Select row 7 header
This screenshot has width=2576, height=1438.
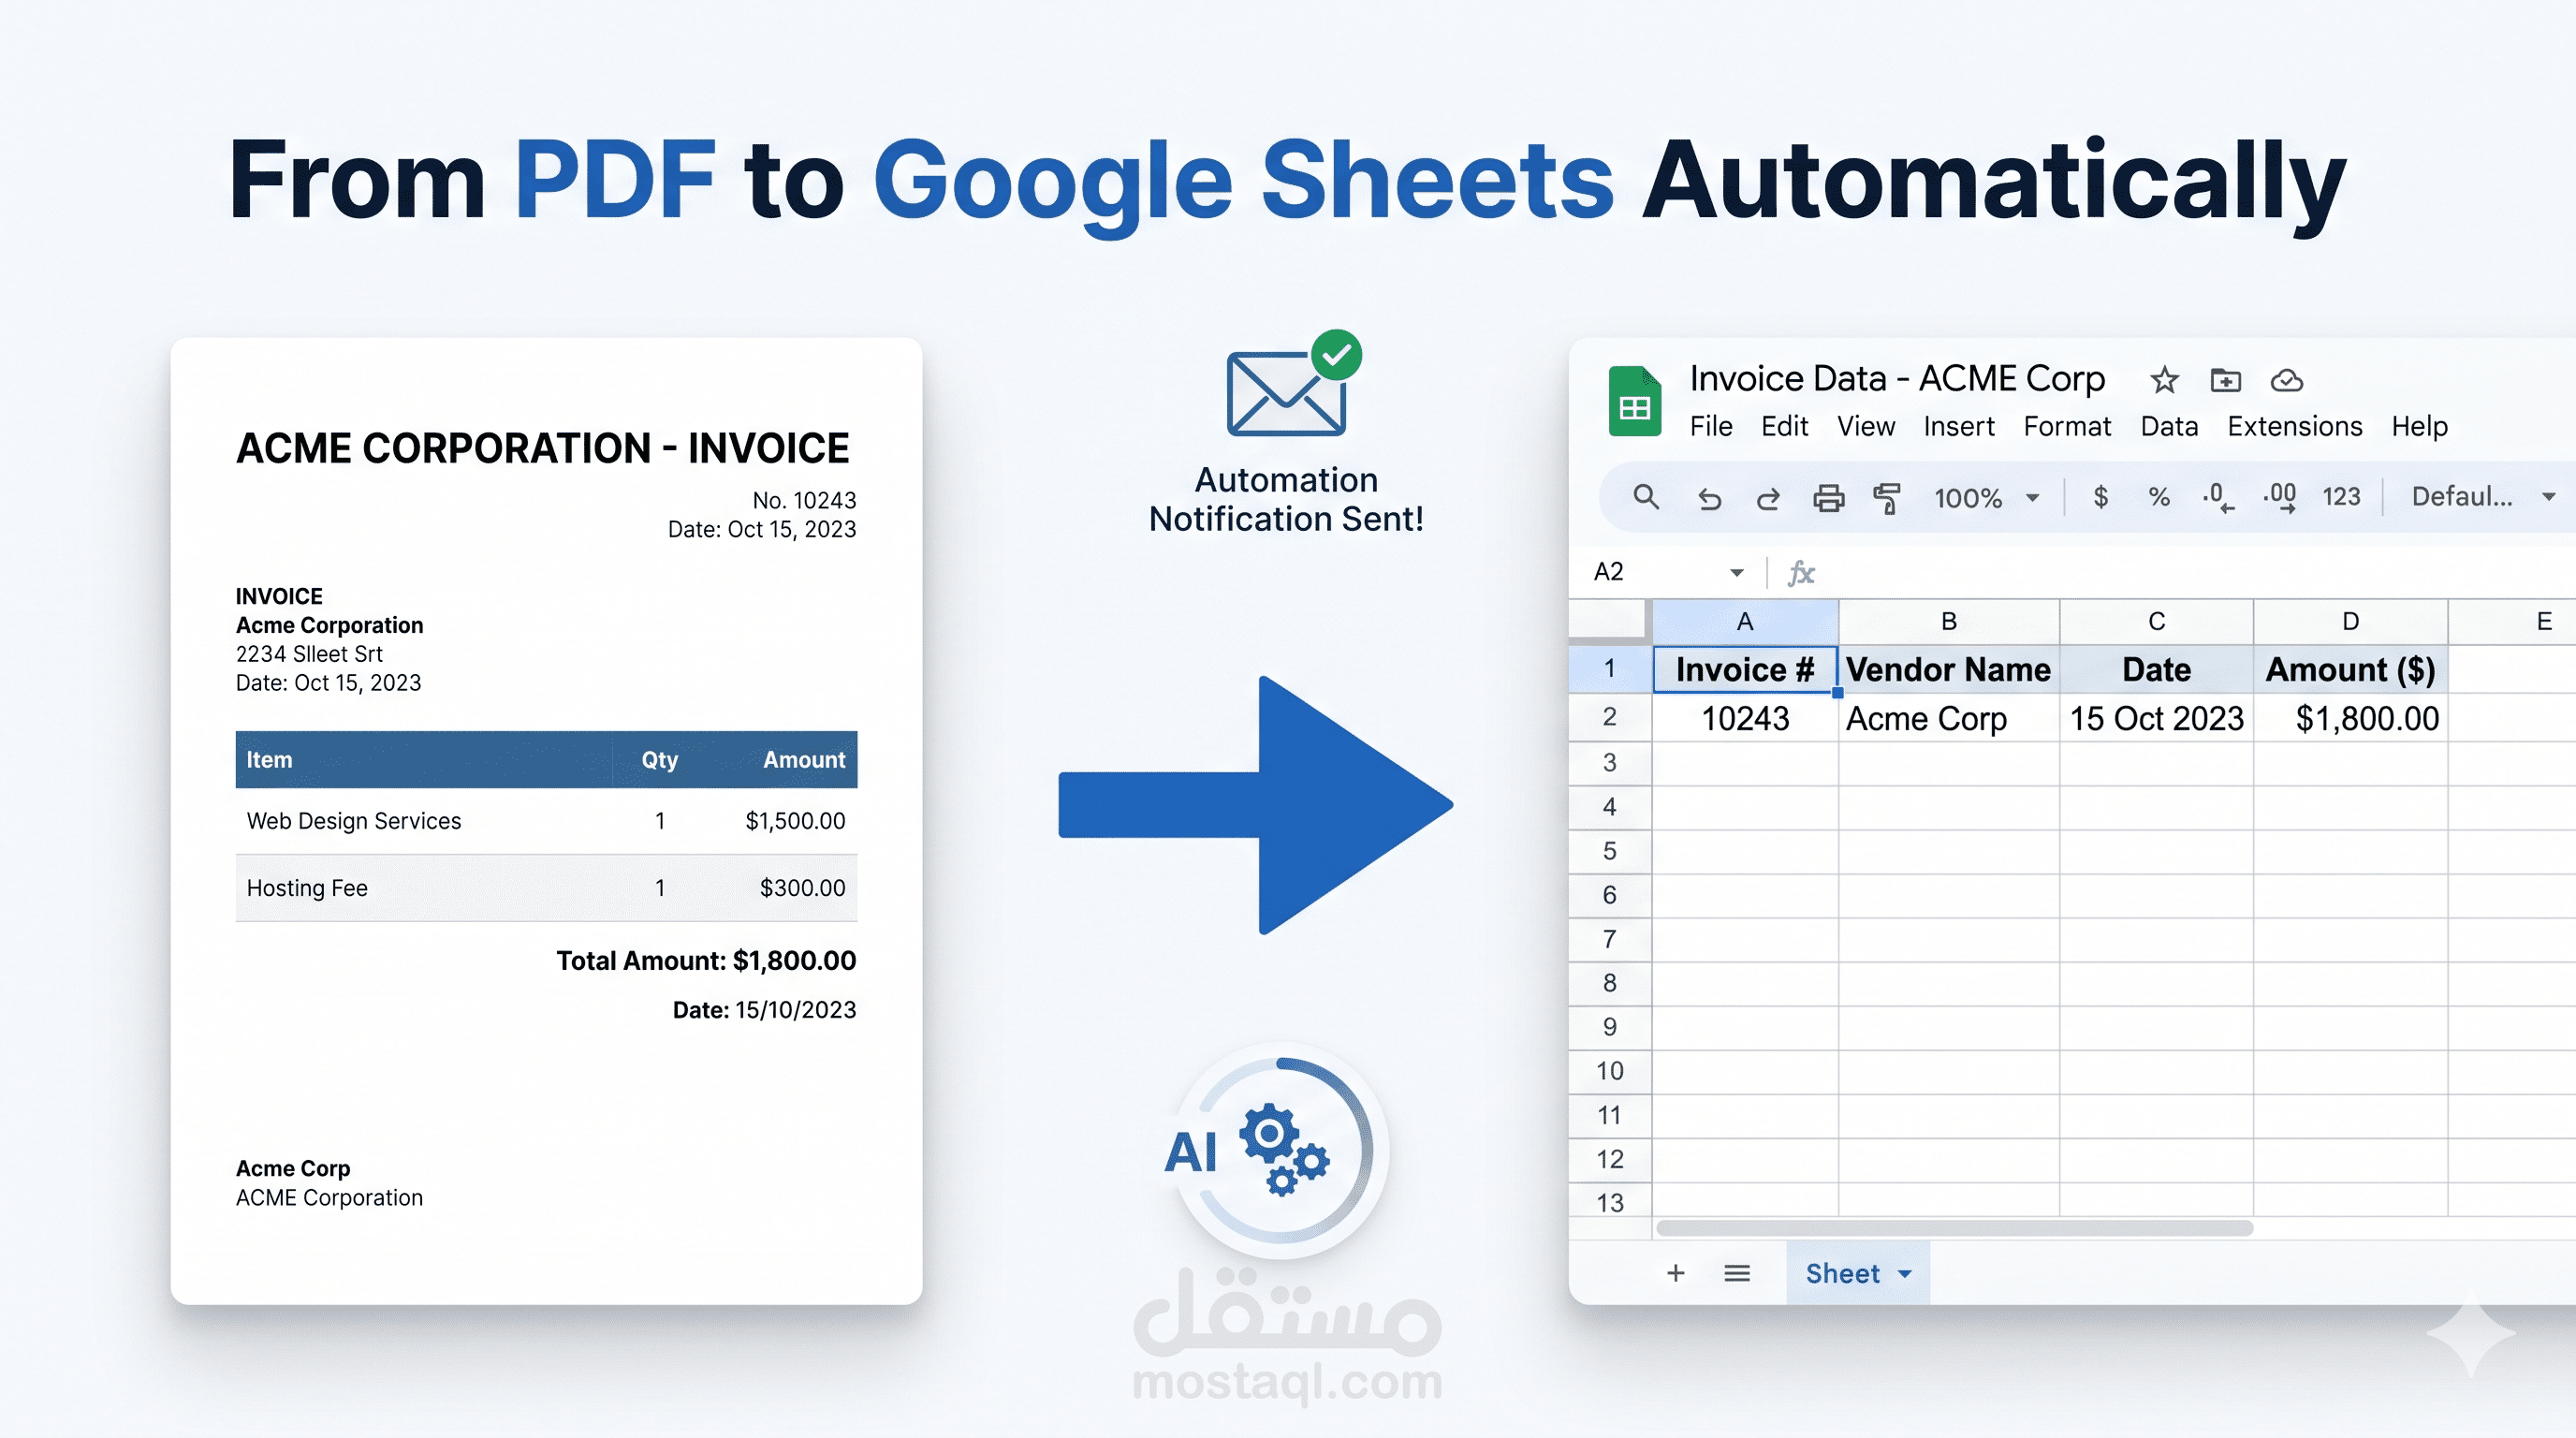[x=1610, y=939]
